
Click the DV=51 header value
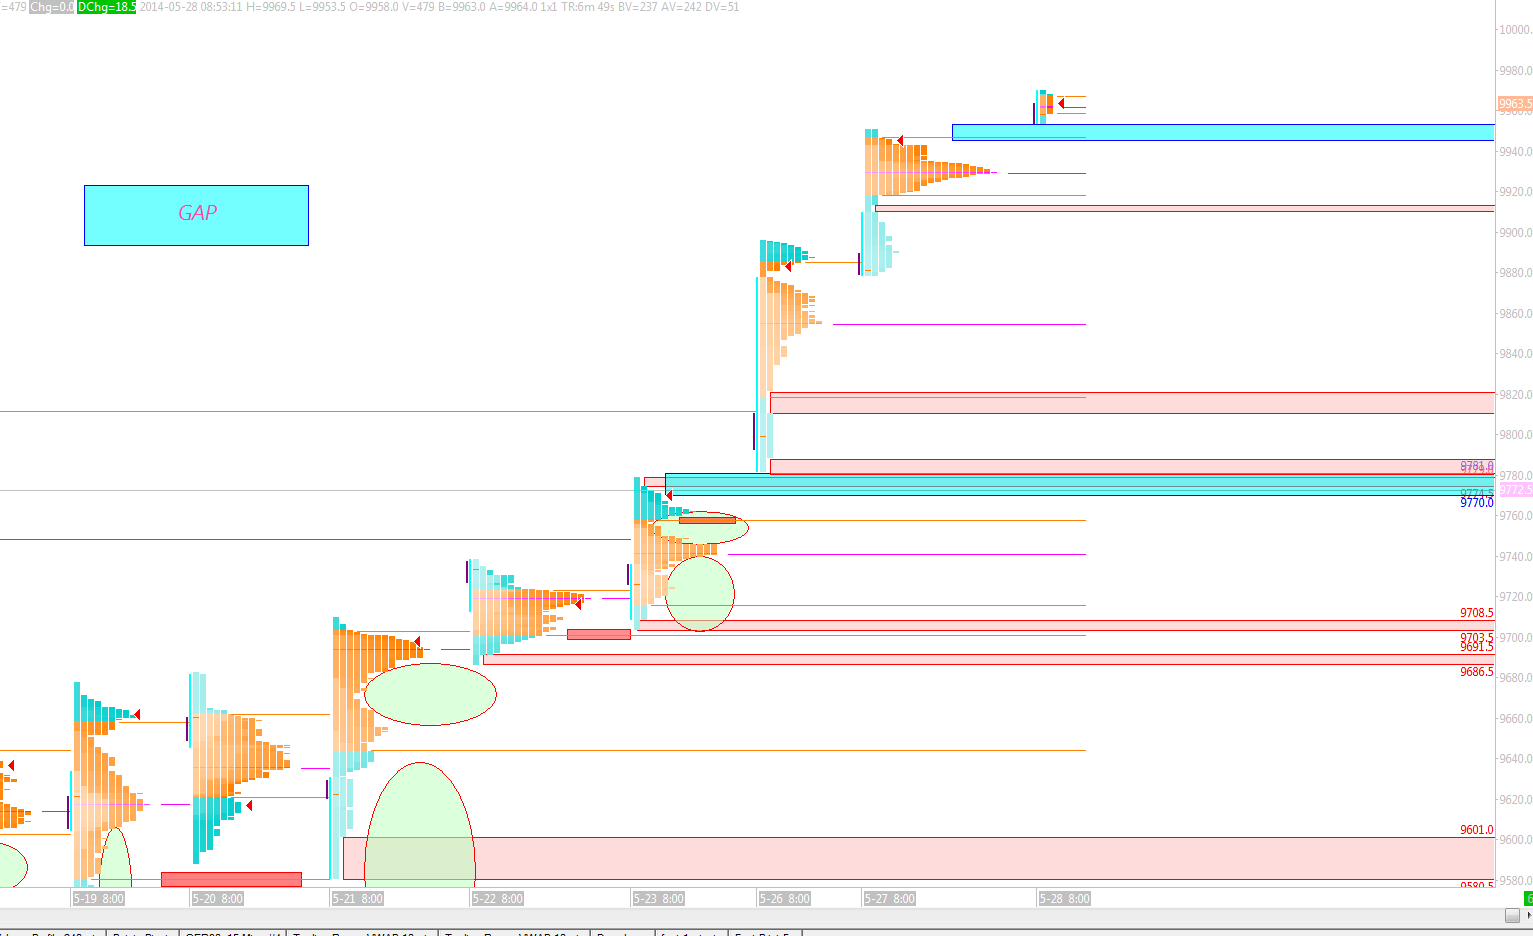click(x=722, y=7)
